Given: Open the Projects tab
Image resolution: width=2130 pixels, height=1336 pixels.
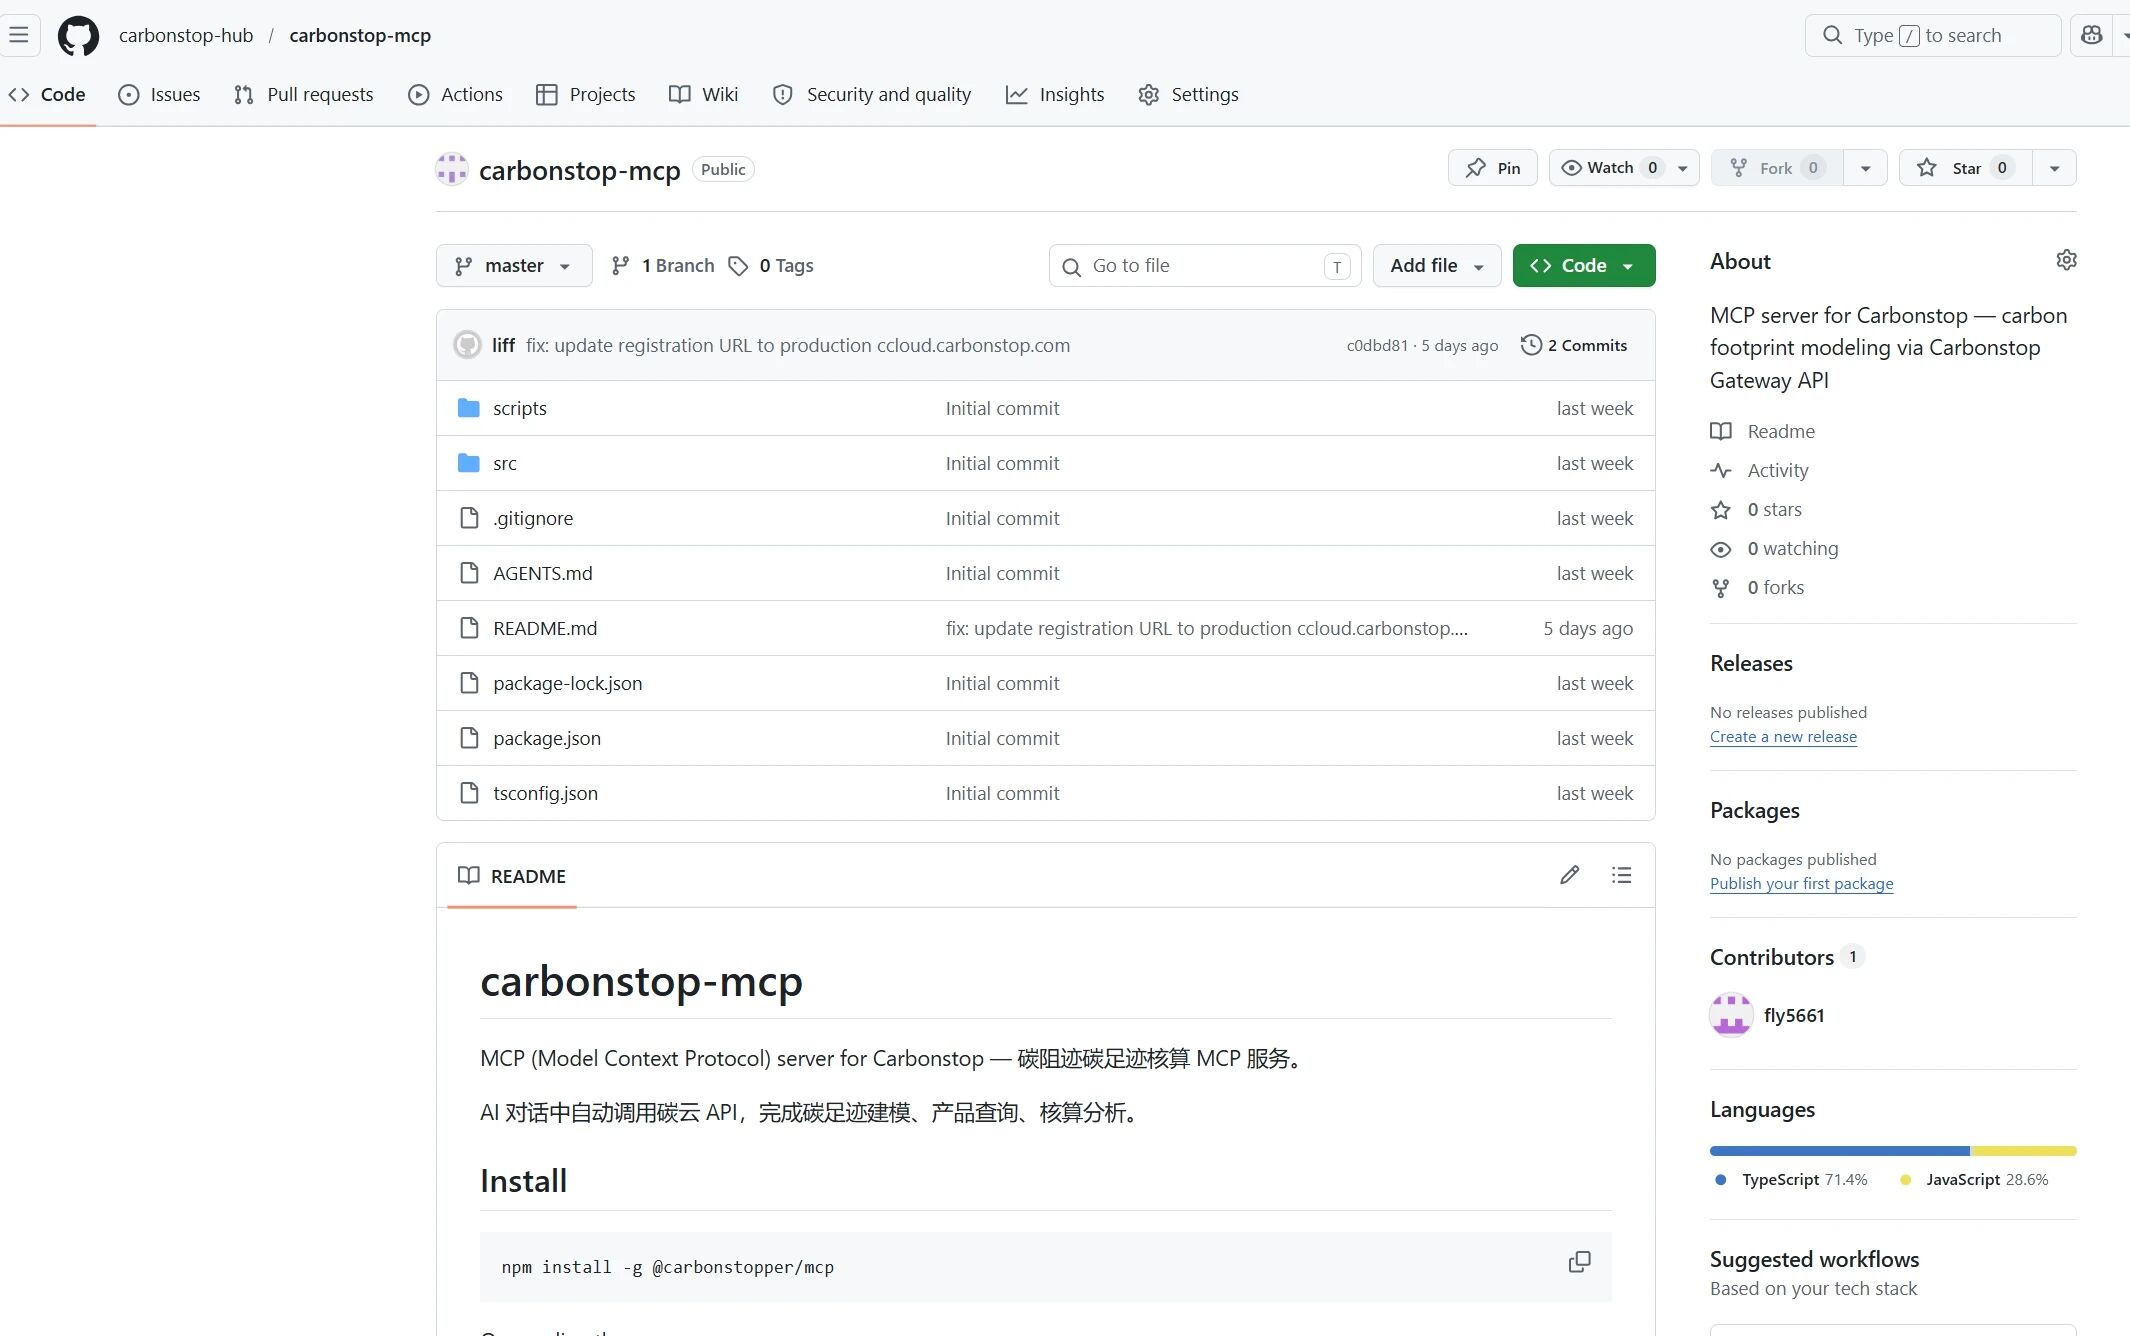Looking at the screenshot, I should pos(586,94).
